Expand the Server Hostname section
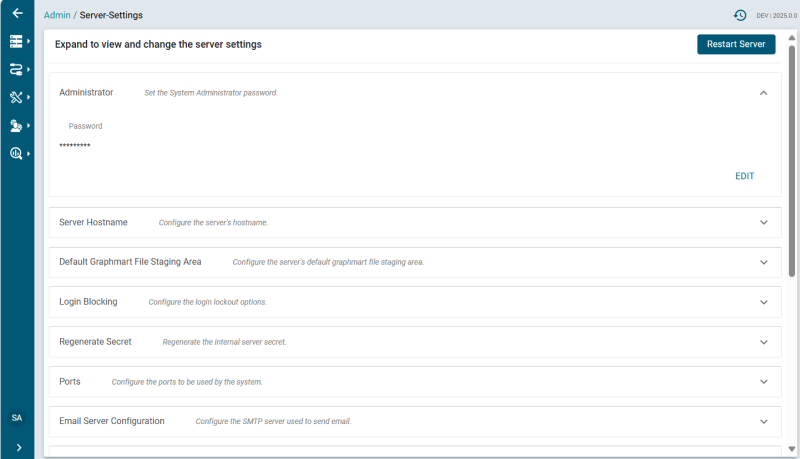Screen dimensions: 800x459 pyautogui.click(x=763, y=222)
